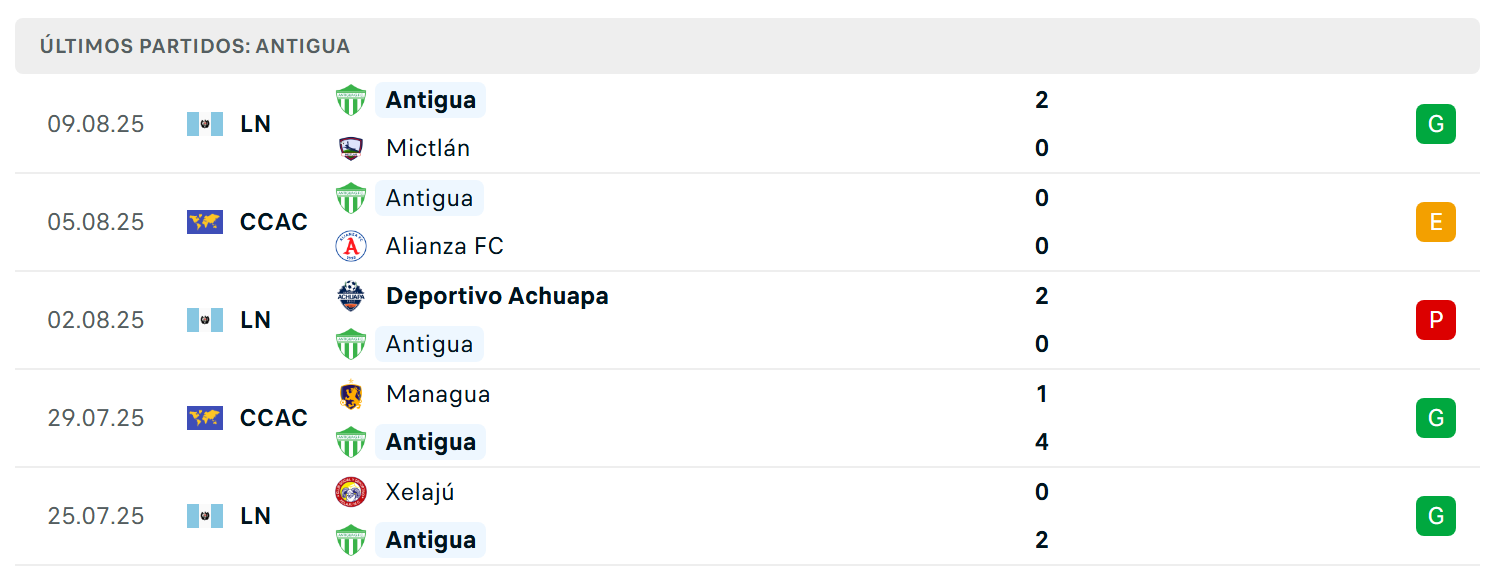Click the Alianza FC team logo

351,246
